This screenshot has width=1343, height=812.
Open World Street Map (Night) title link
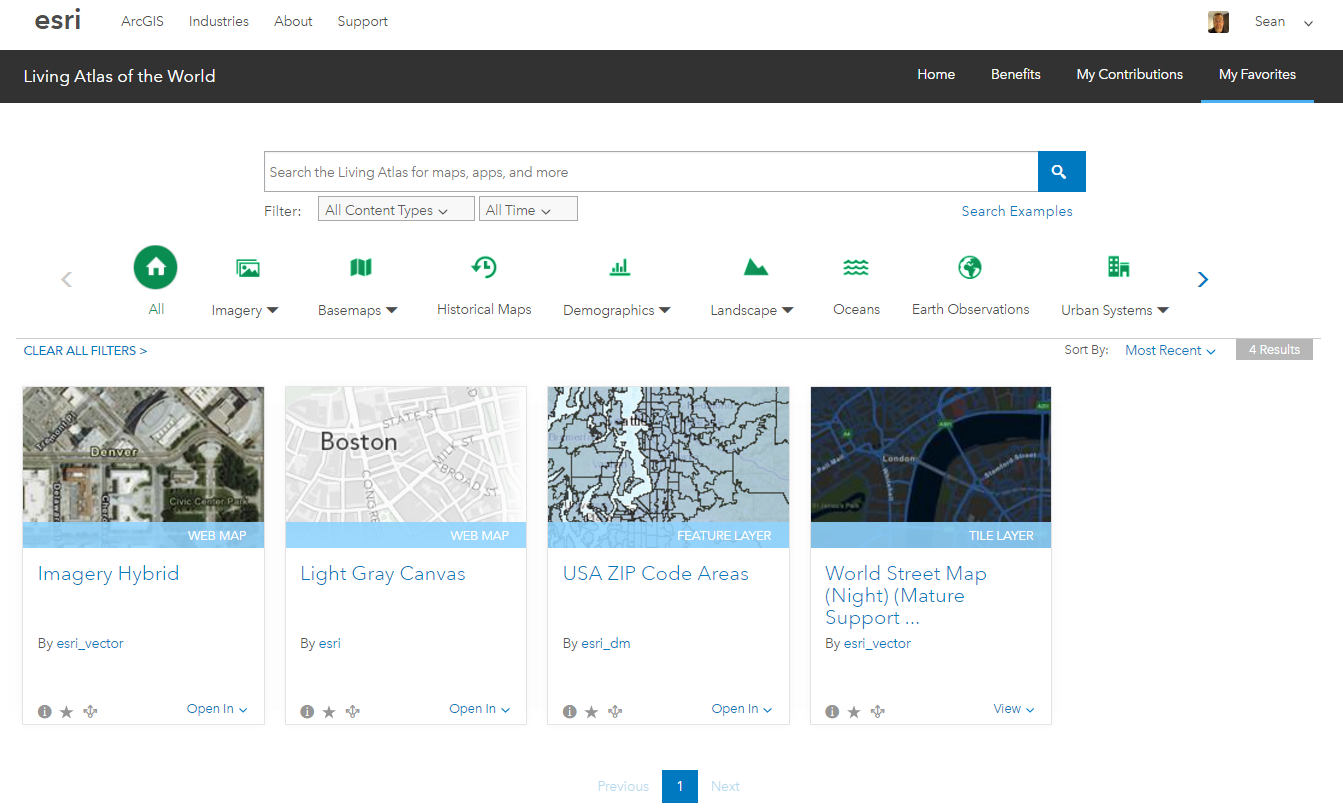[x=906, y=595]
